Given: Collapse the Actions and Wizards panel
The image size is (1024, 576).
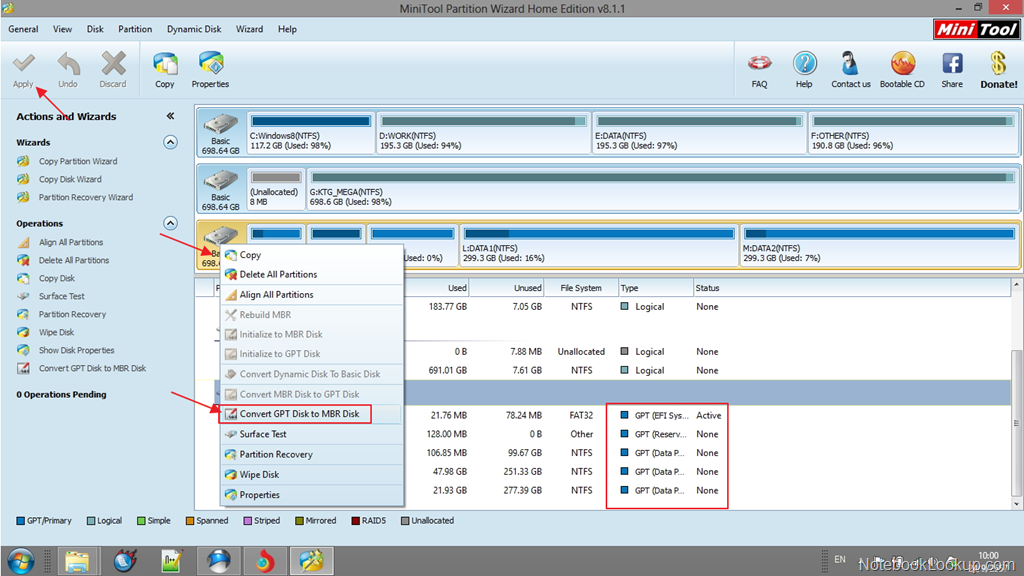Looking at the screenshot, I should click(x=169, y=114).
